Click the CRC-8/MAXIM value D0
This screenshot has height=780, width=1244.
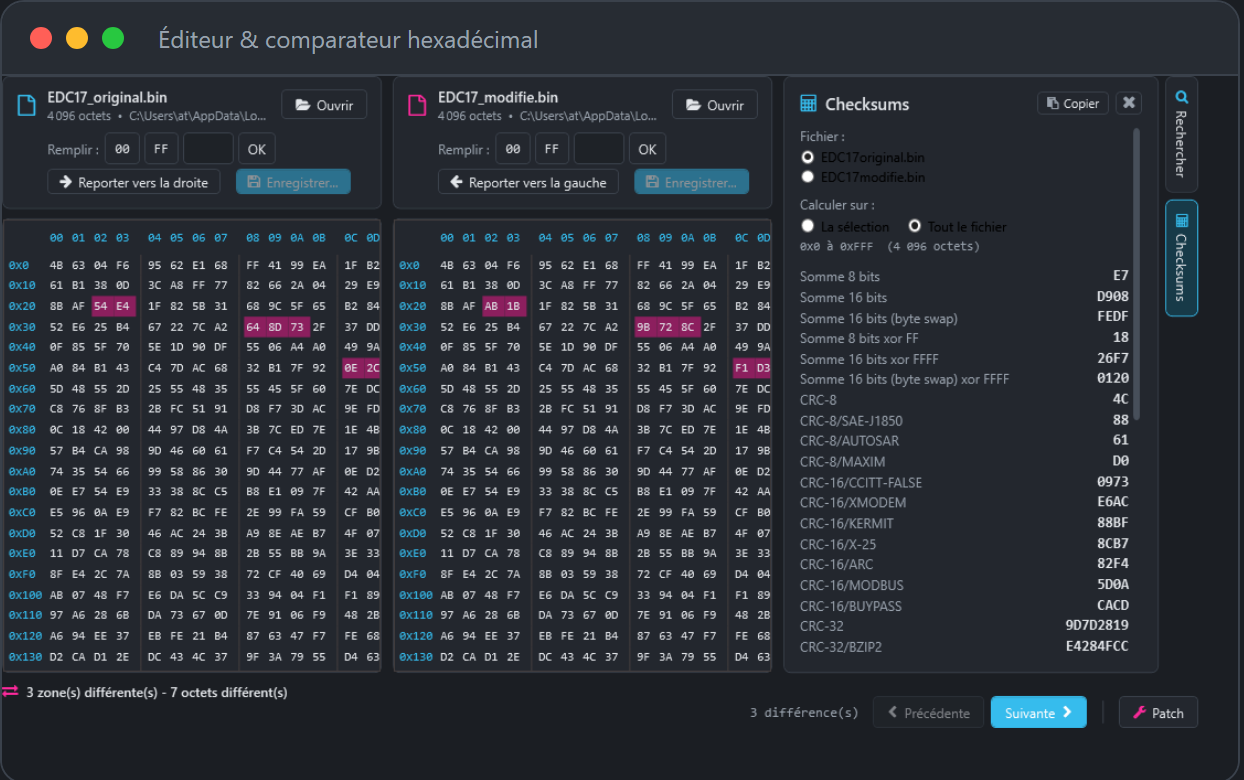coord(1121,461)
